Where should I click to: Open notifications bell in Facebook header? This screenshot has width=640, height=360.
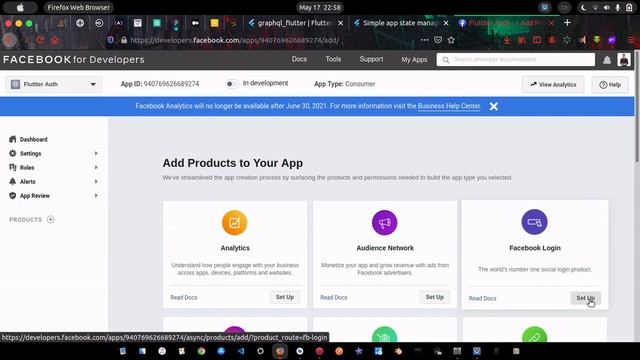(x=607, y=60)
